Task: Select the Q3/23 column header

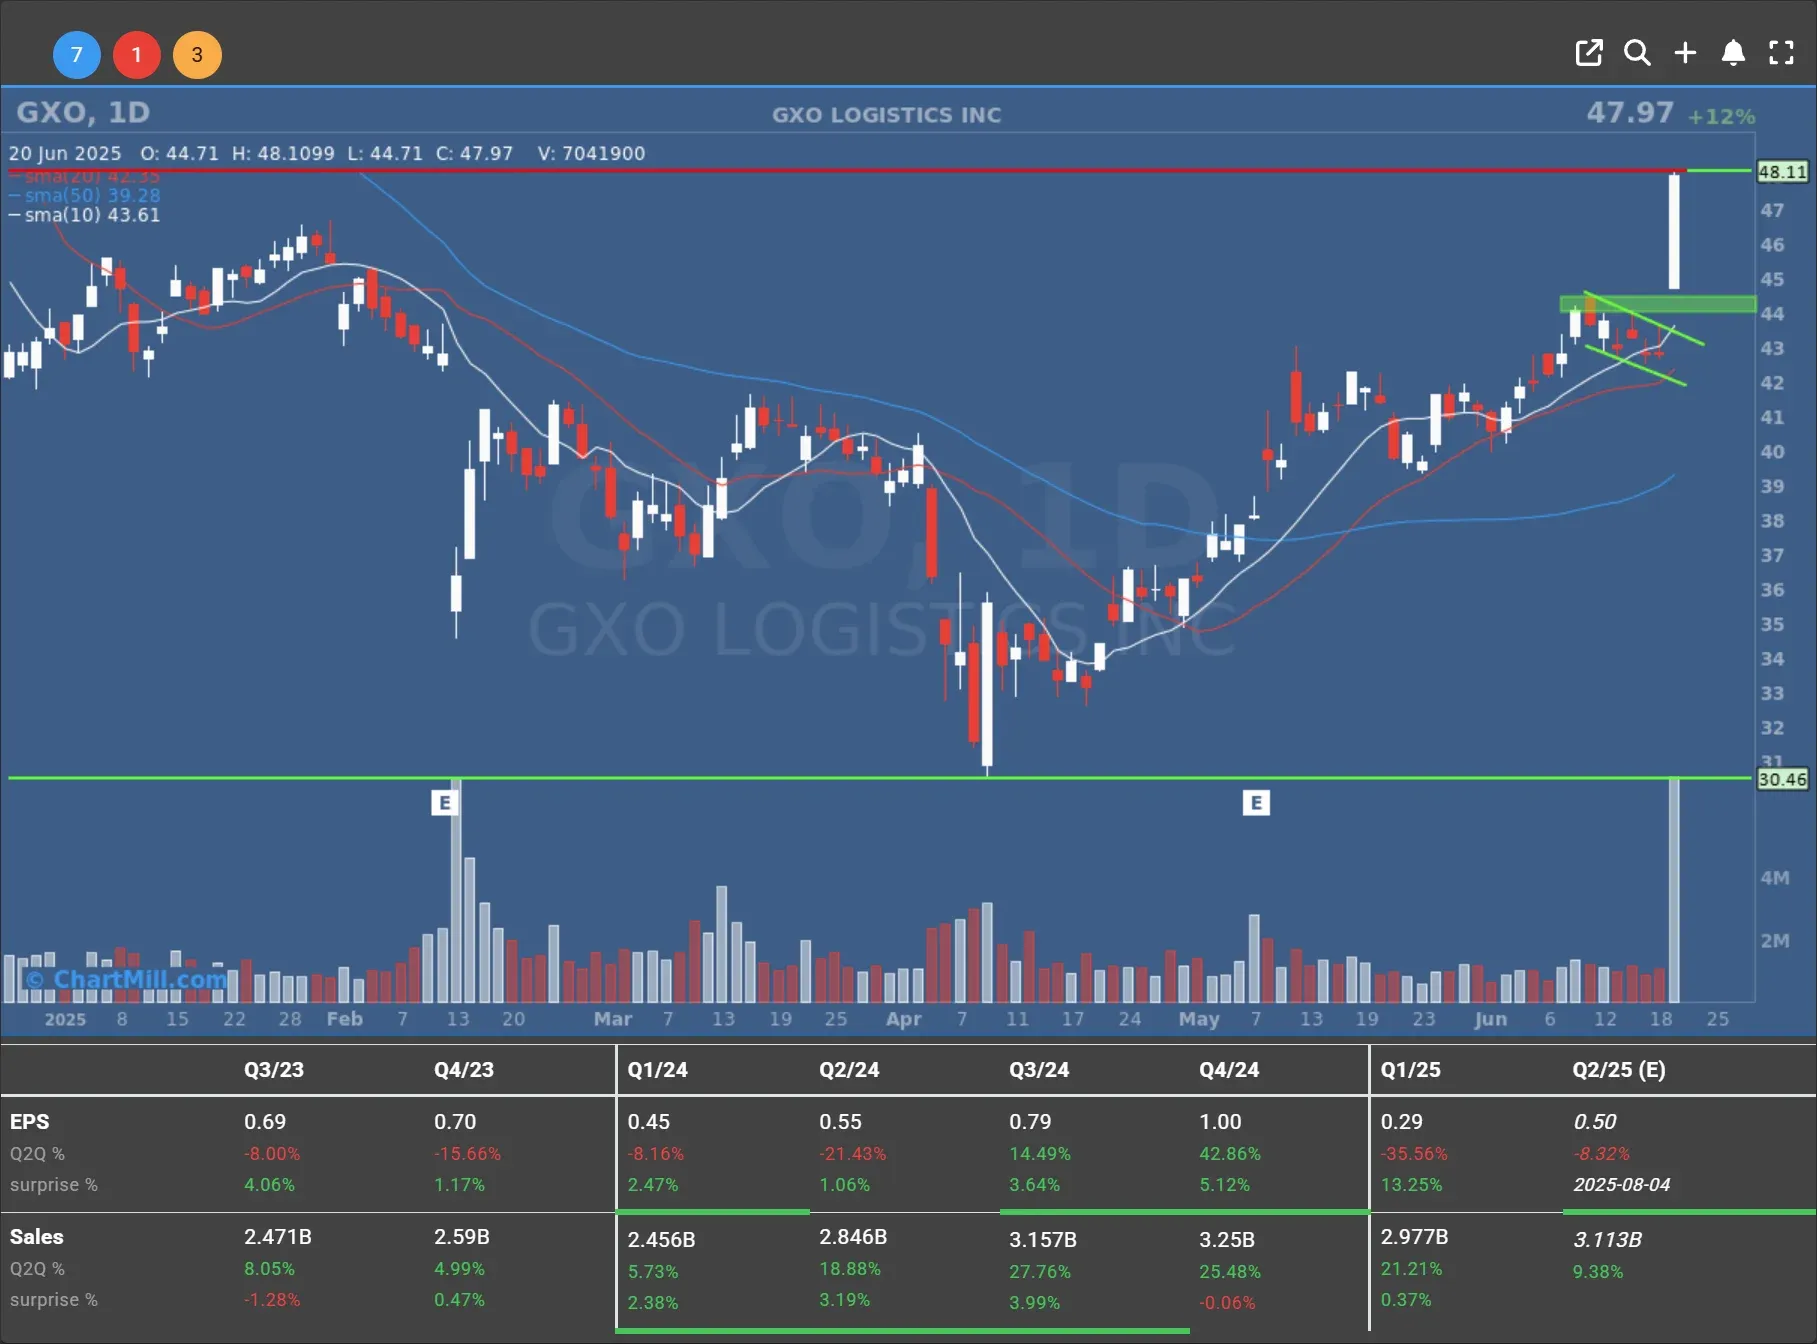Action: point(274,1069)
